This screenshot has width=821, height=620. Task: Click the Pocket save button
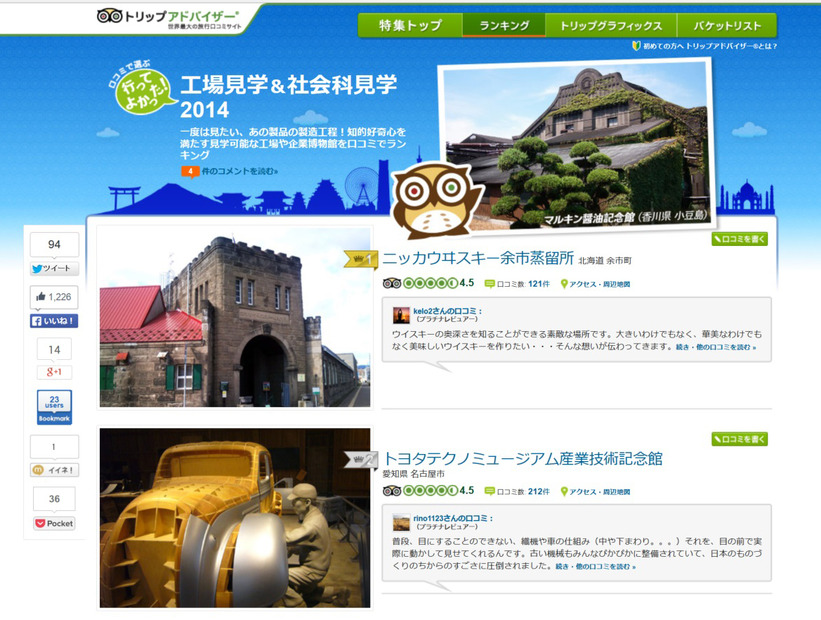(54, 523)
